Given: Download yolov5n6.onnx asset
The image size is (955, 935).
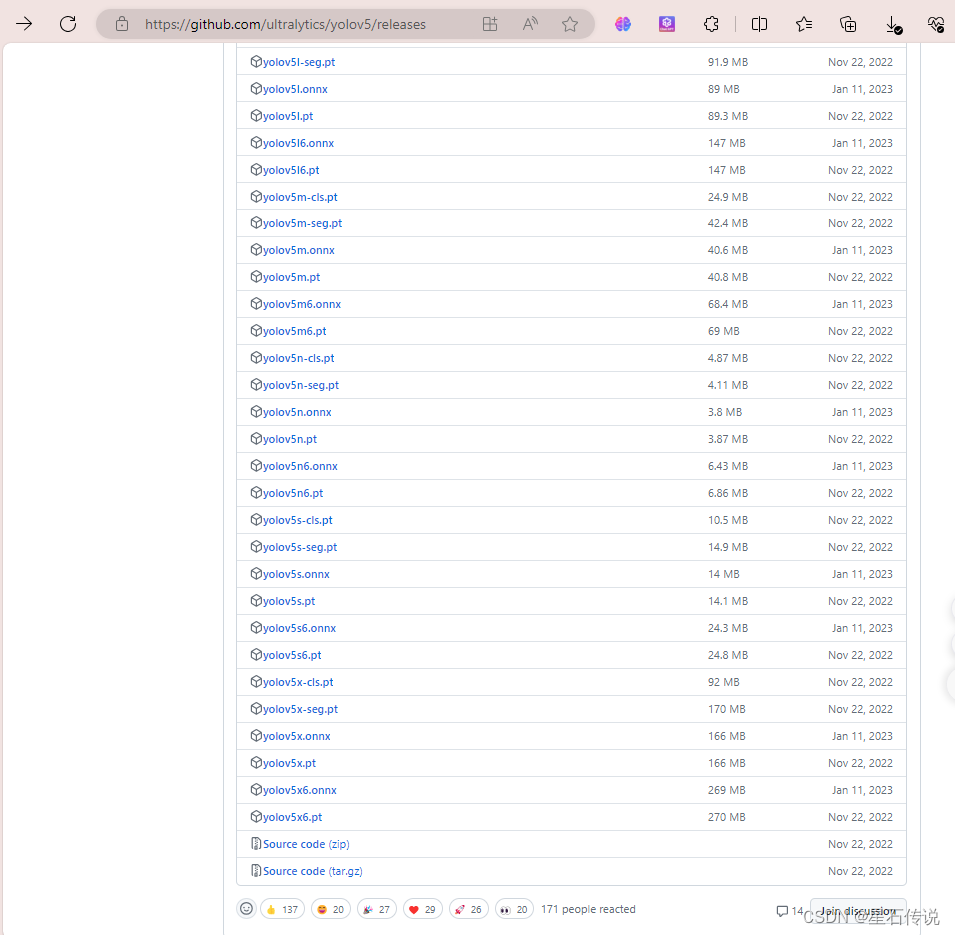Looking at the screenshot, I should [300, 466].
